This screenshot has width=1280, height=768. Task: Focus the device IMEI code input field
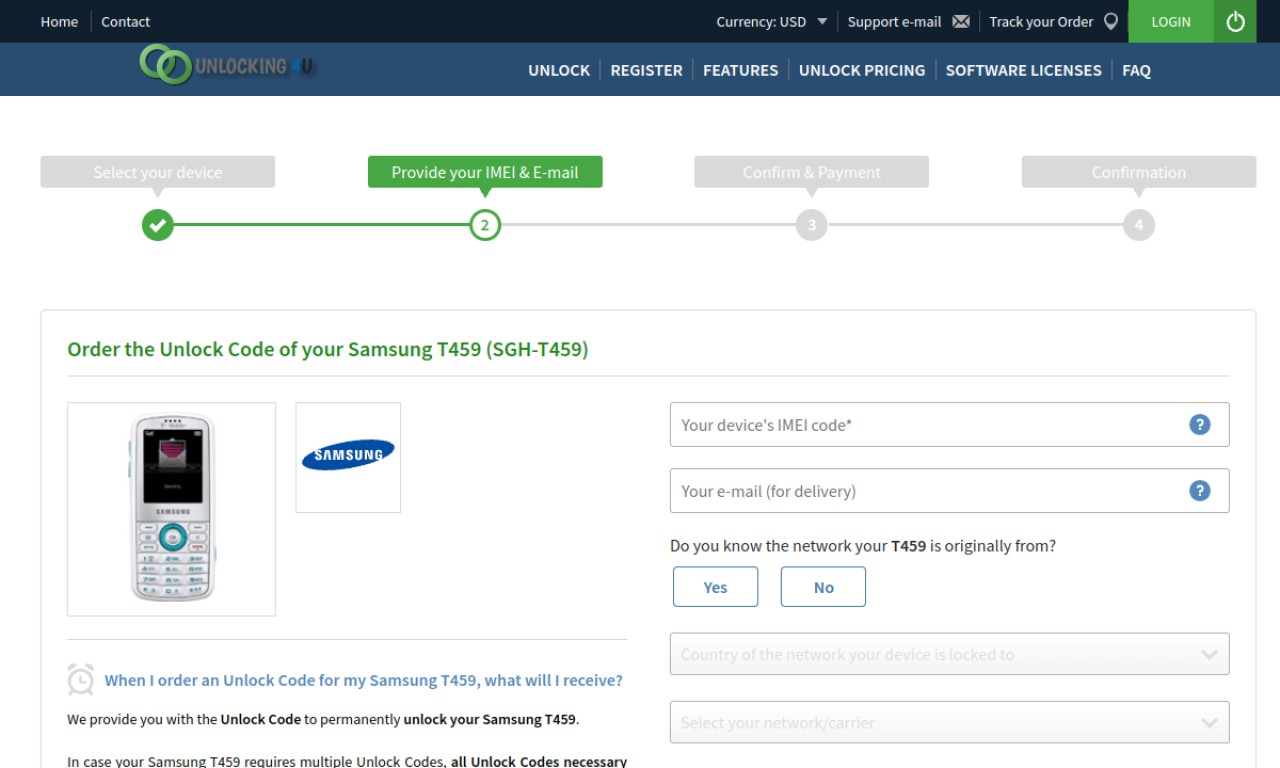coord(949,425)
